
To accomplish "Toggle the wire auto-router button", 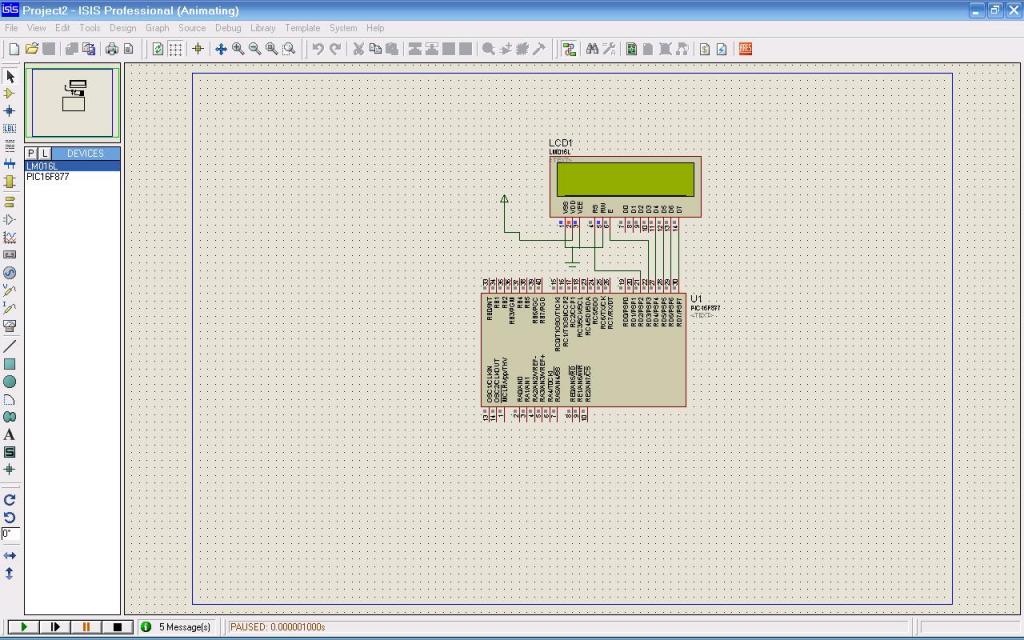I will click(568, 49).
